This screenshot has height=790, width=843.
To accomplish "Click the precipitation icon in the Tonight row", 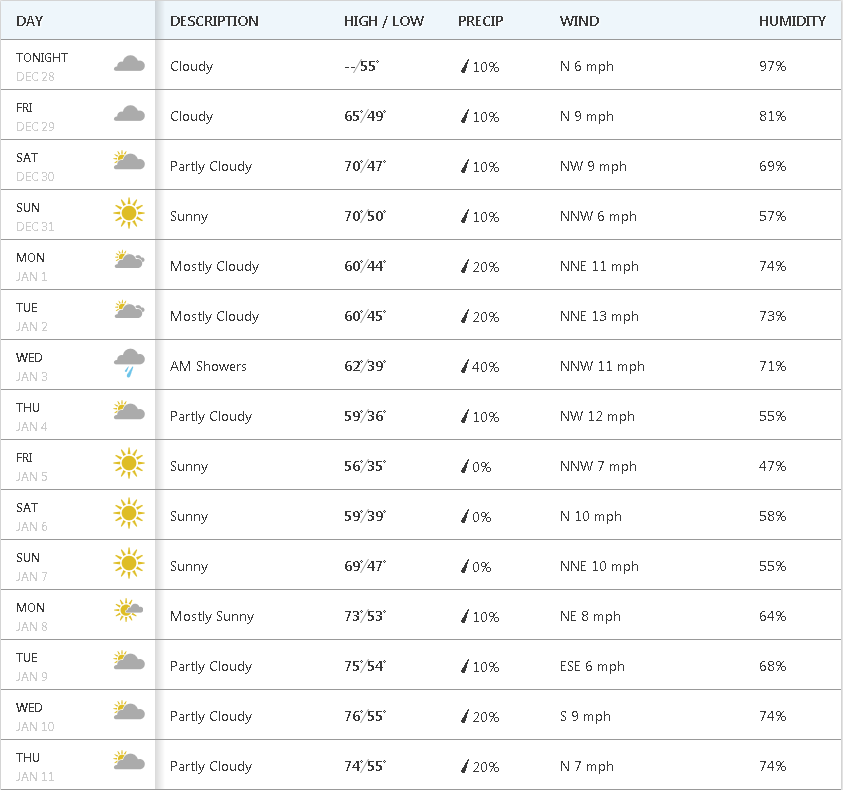I will (x=464, y=67).
